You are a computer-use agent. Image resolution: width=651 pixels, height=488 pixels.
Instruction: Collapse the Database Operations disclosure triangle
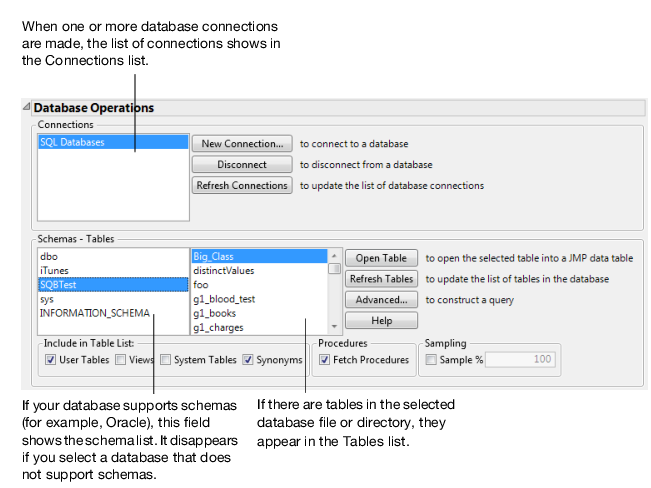27,107
